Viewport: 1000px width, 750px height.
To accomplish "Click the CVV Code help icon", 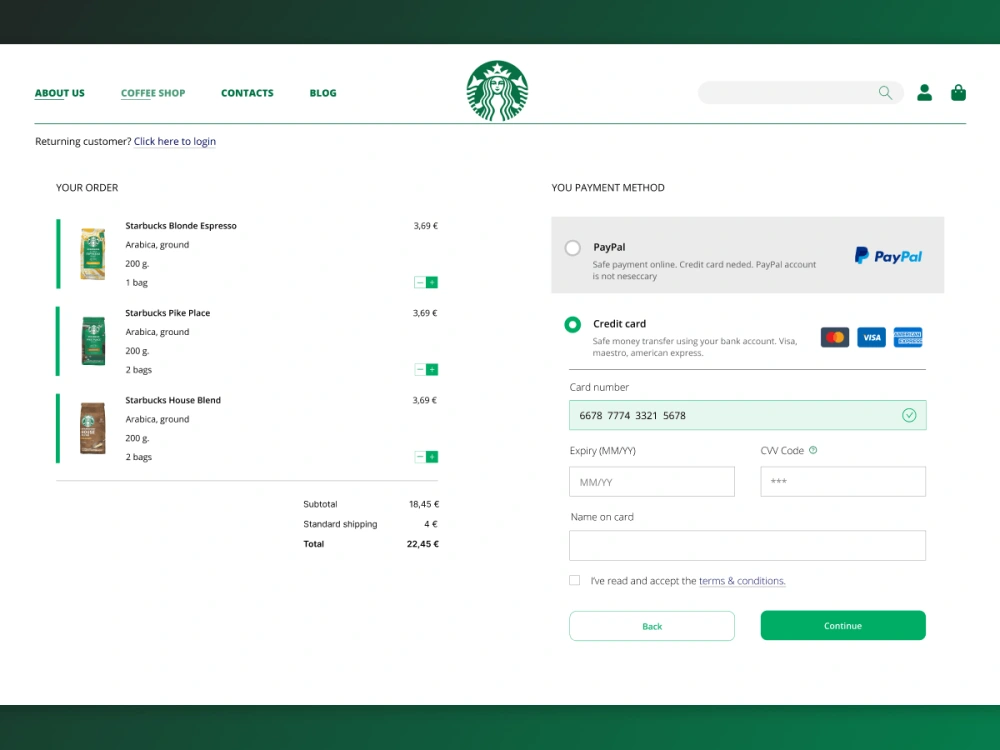I will tap(813, 450).
